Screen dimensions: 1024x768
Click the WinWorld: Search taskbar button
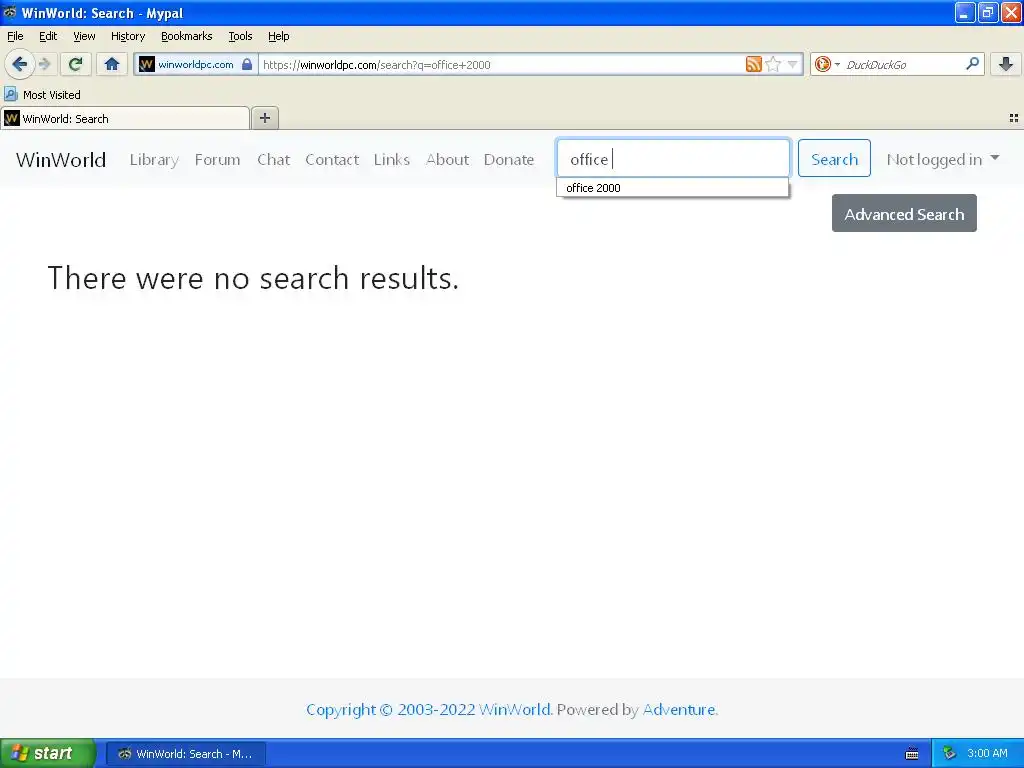(185, 754)
